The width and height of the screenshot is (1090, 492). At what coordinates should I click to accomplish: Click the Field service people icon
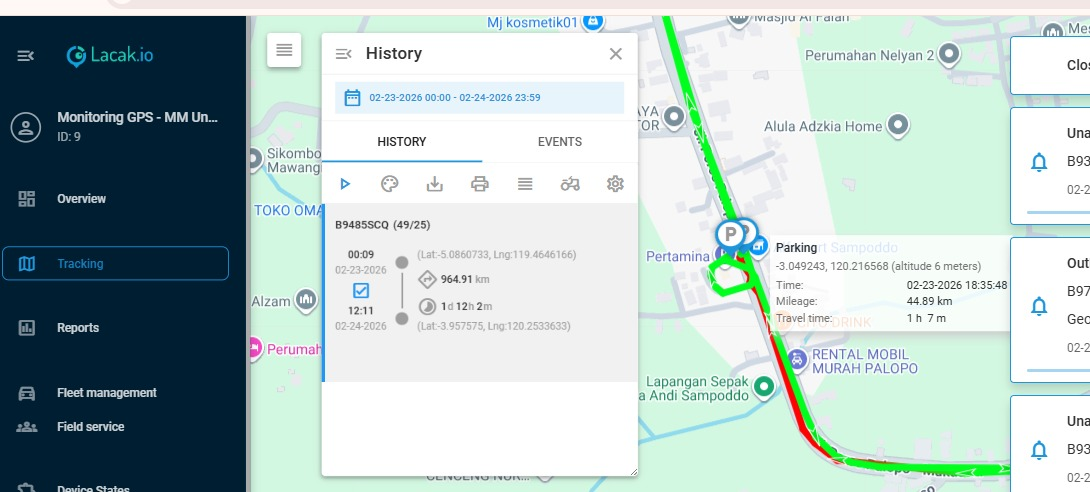pos(26,427)
